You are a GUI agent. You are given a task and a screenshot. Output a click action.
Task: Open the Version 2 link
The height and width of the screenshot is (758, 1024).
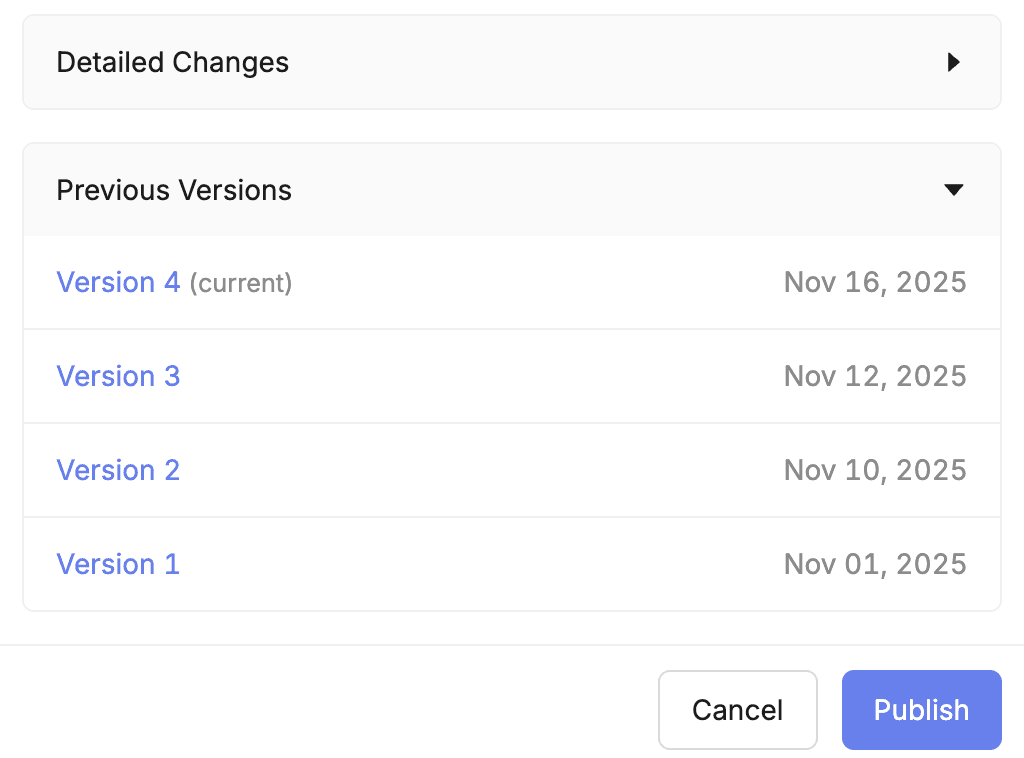coord(118,470)
